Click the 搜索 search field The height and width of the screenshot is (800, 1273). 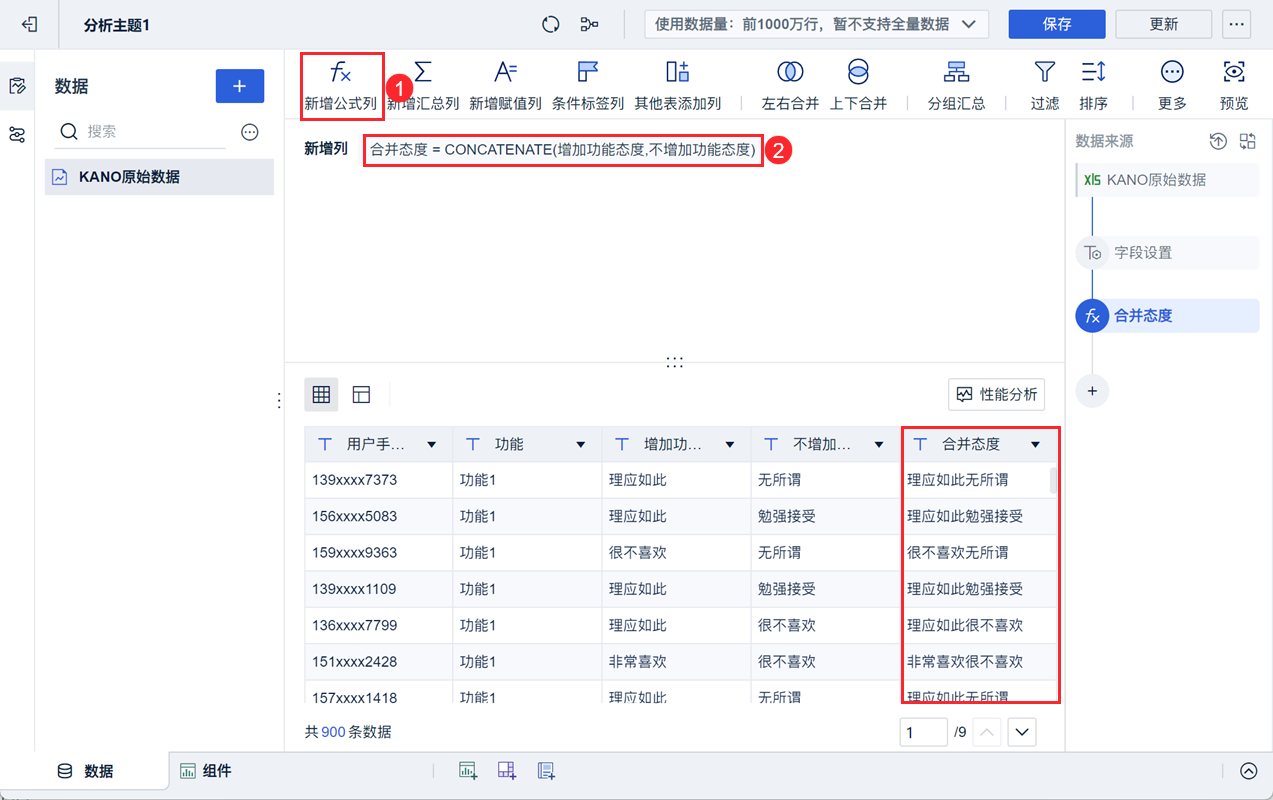pos(140,131)
